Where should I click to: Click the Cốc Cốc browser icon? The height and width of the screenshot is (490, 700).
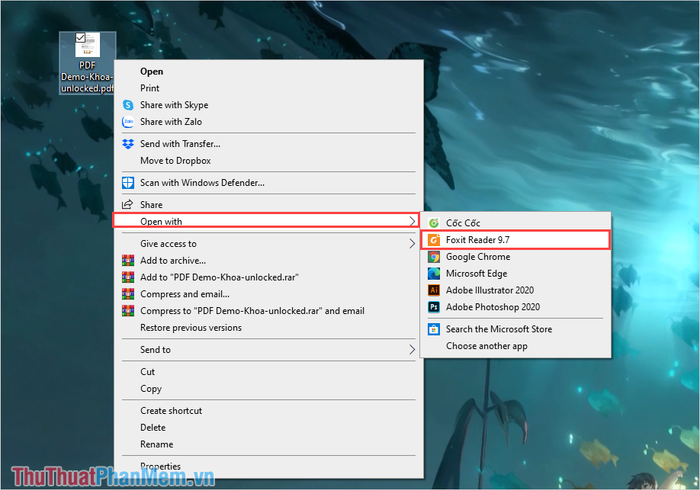pos(434,223)
